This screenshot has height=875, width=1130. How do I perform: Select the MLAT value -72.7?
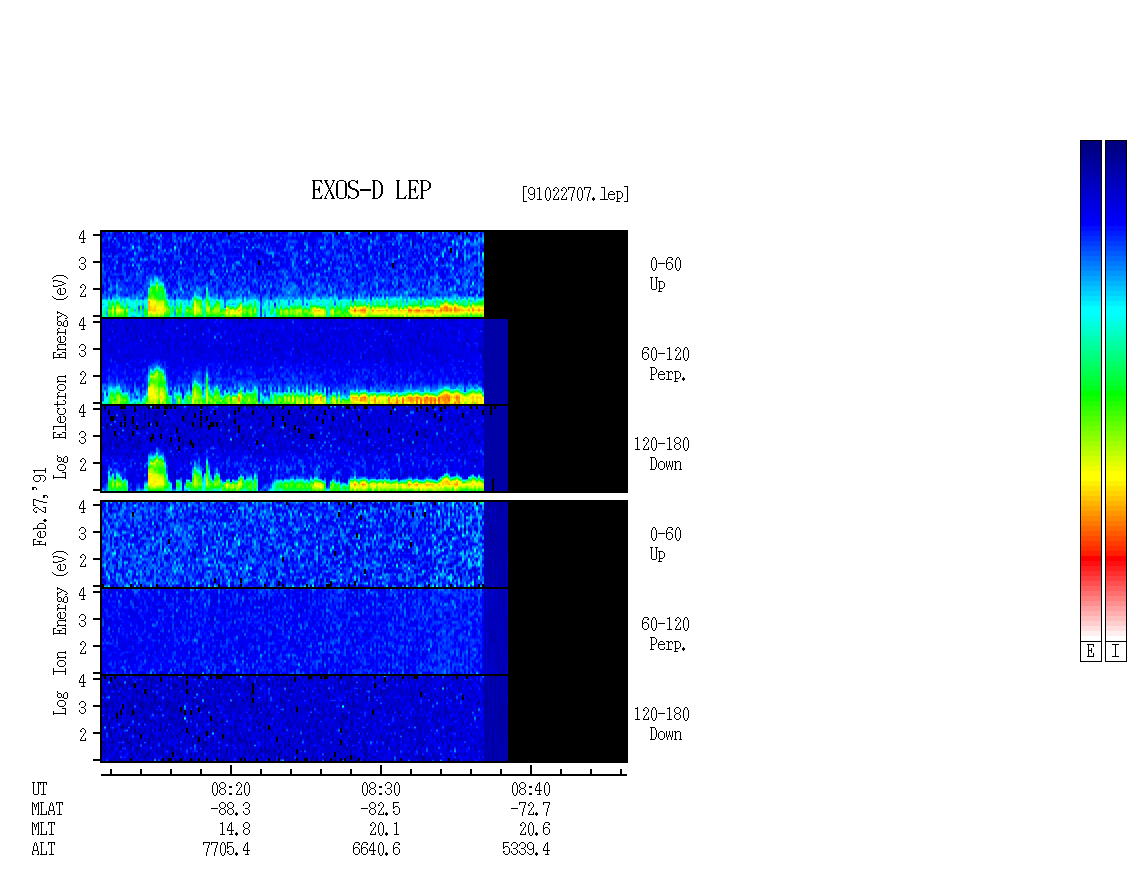click(530, 809)
